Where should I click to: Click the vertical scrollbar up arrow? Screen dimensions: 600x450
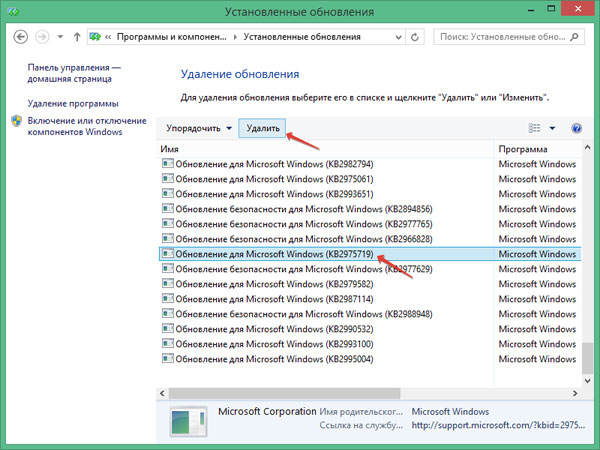(x=587, y=147)
